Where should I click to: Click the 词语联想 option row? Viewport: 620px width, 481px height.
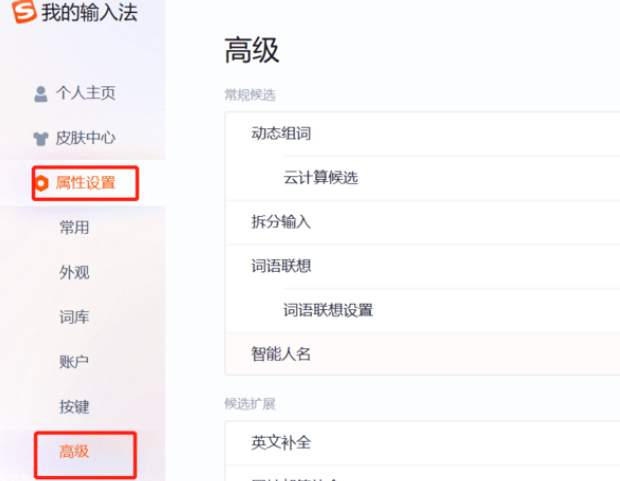[x=422, y=267]
